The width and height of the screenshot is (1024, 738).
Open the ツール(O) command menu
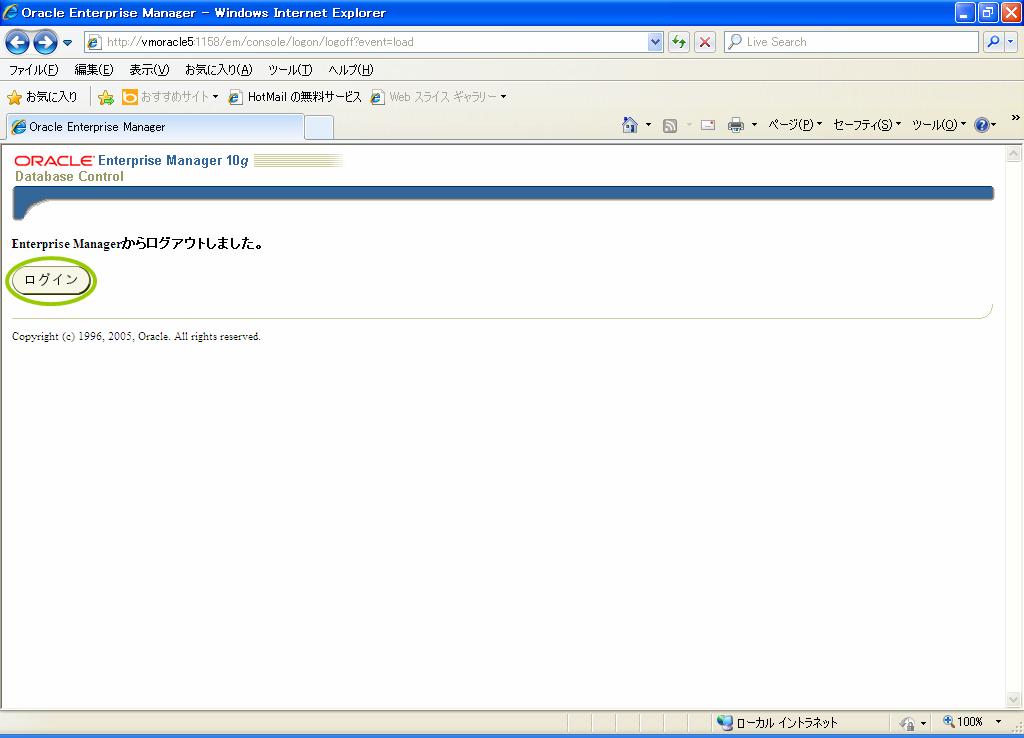[x=938, y=125]
